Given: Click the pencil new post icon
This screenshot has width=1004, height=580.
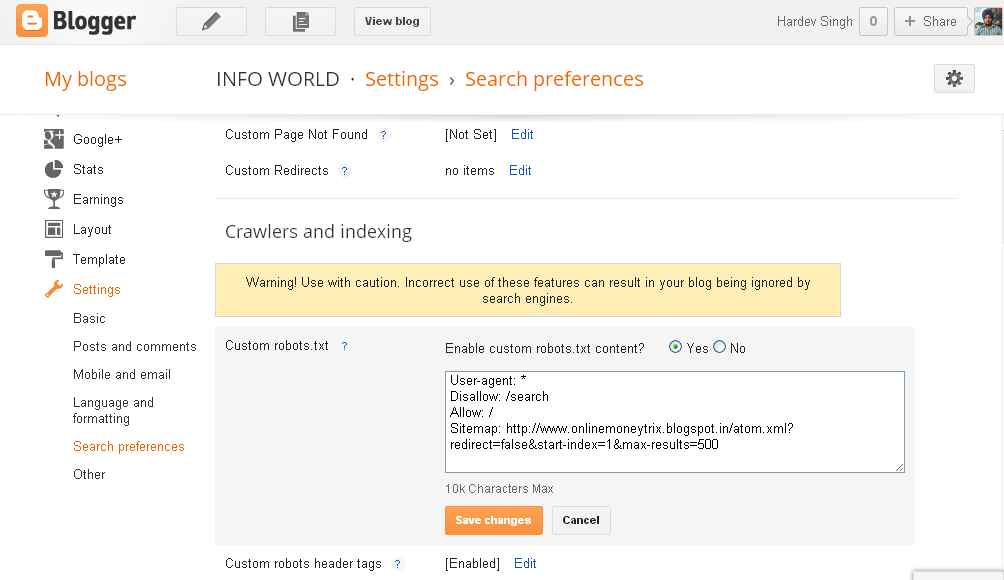Looking at the screenshot, I should point(211,21).
